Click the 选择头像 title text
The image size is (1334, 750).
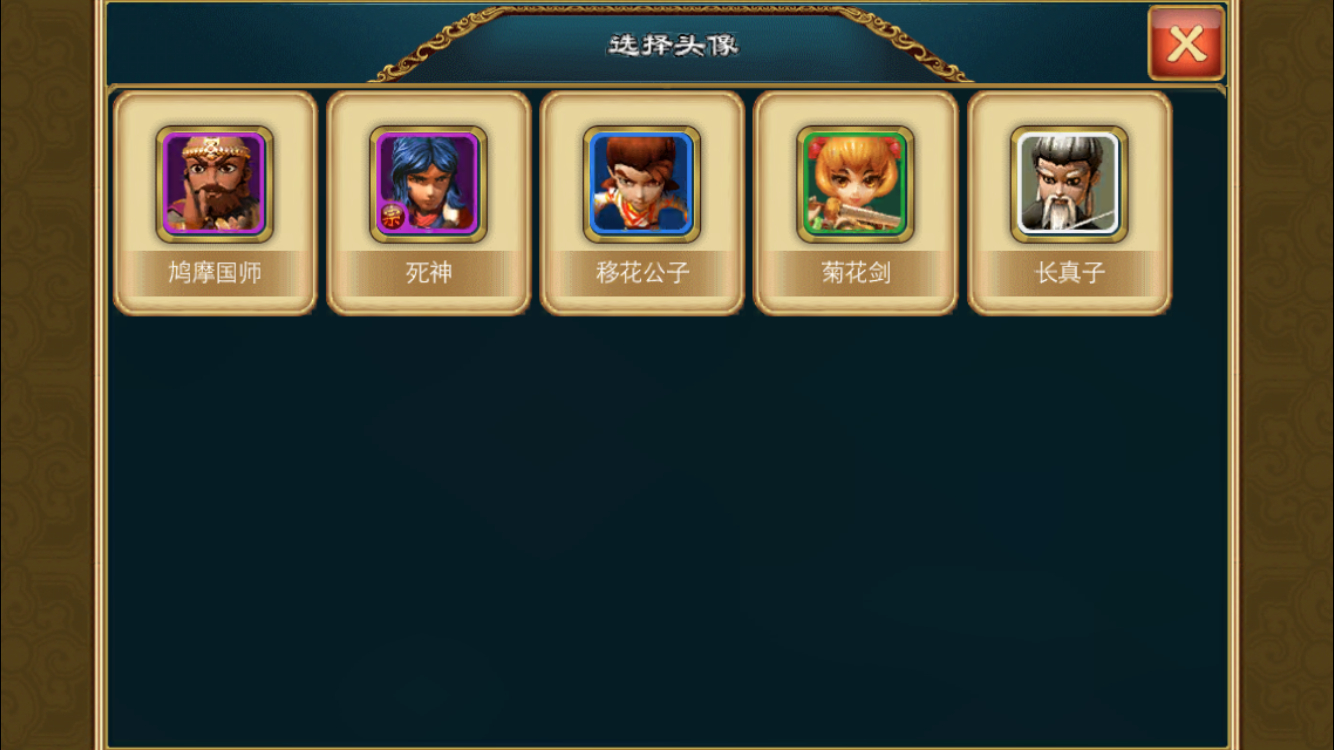pos(673,45)
